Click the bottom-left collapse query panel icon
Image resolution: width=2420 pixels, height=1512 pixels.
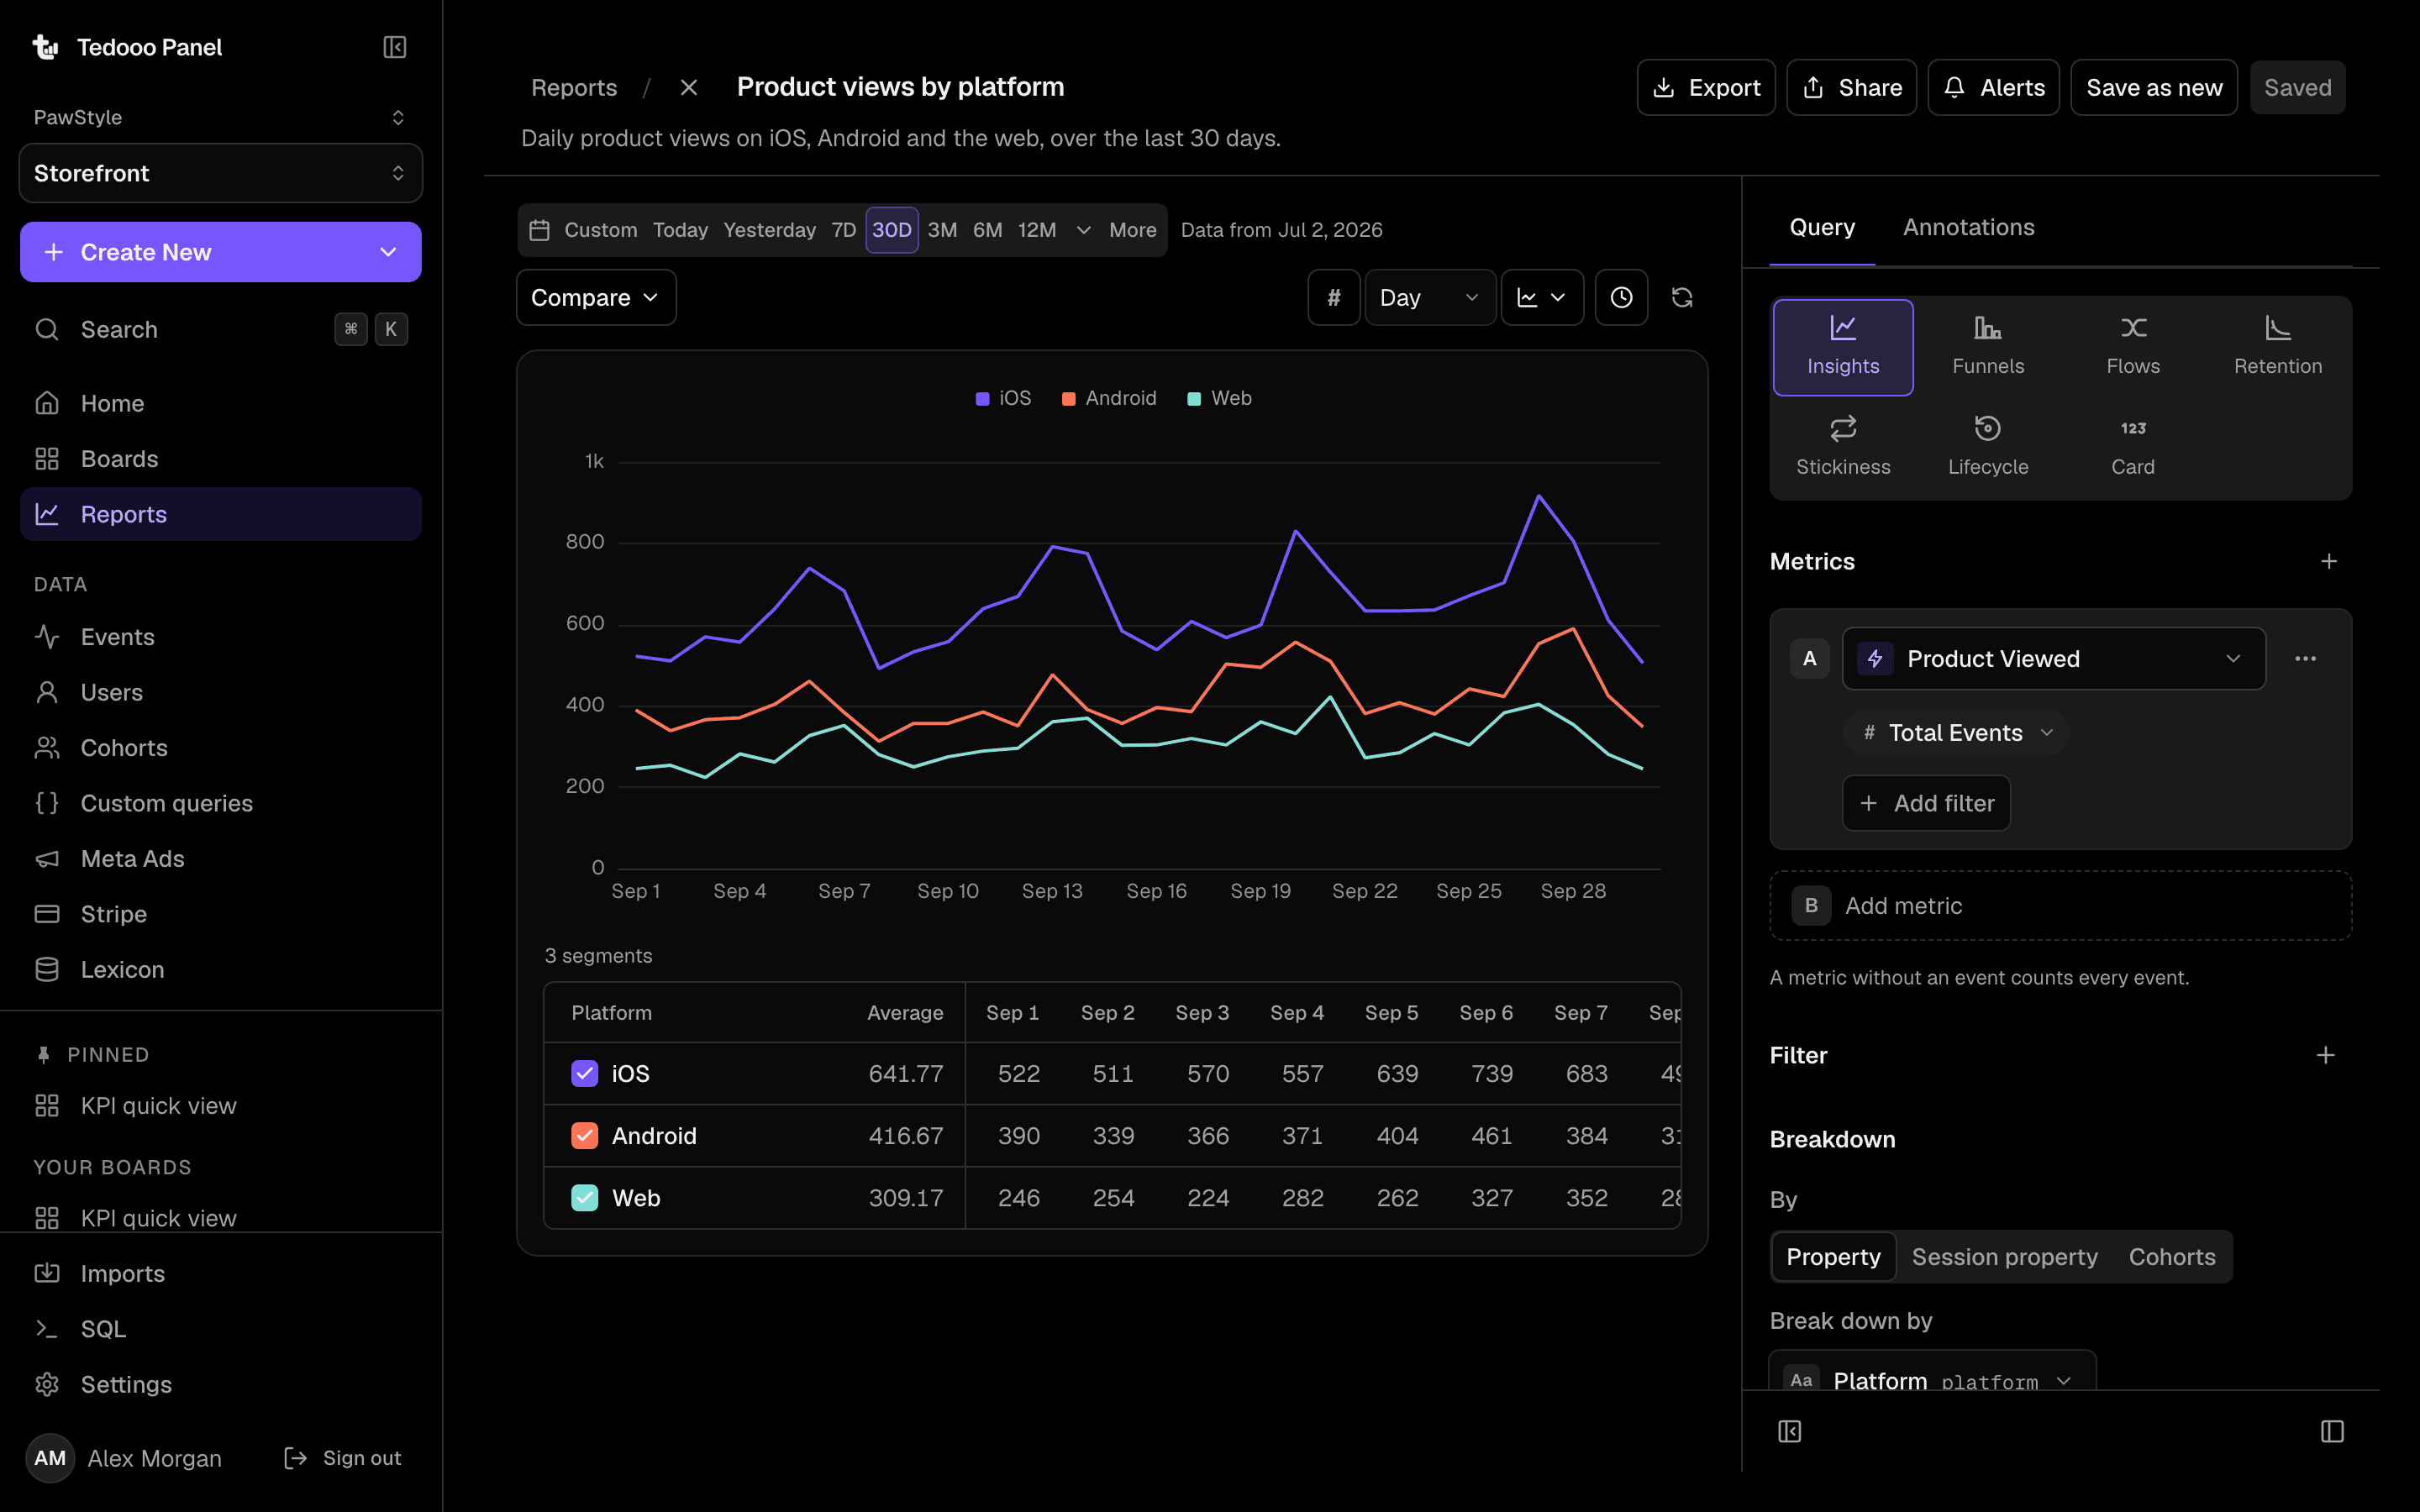click(1790, 1431)
